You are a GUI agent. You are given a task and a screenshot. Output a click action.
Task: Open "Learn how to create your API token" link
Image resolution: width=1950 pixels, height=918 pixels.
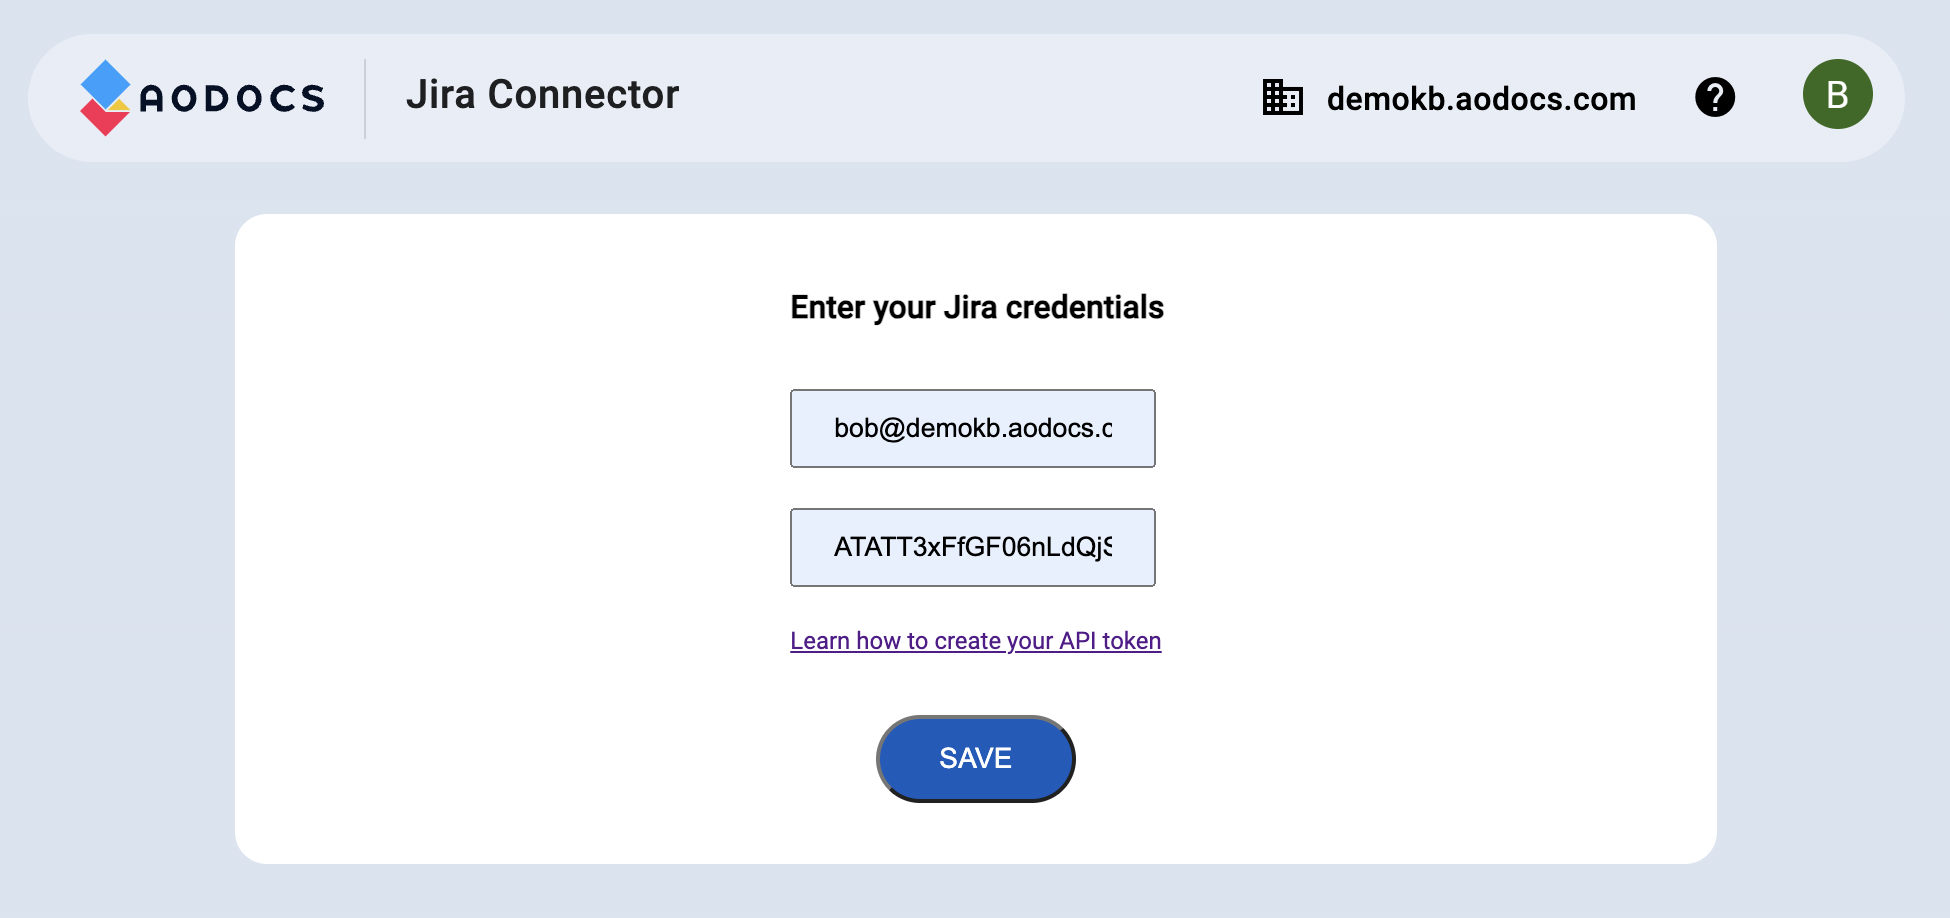(x=975, y=641)
